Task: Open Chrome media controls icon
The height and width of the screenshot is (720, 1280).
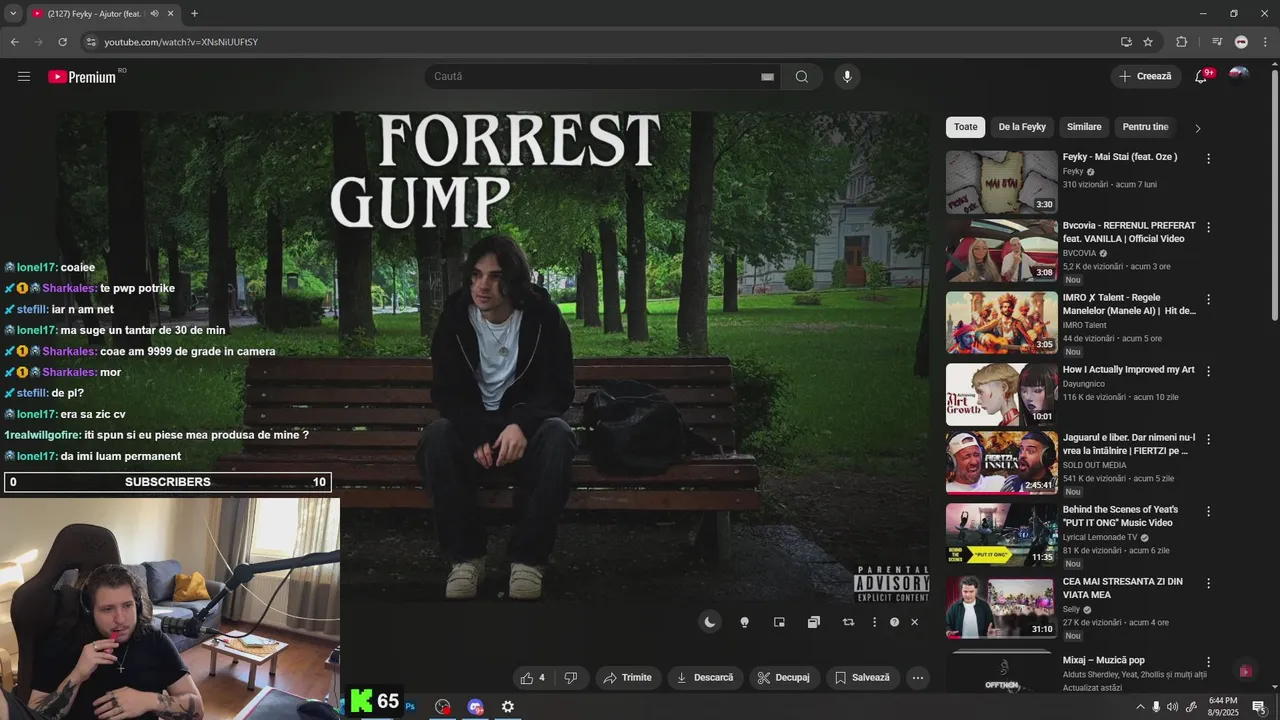Action: 1217,42
